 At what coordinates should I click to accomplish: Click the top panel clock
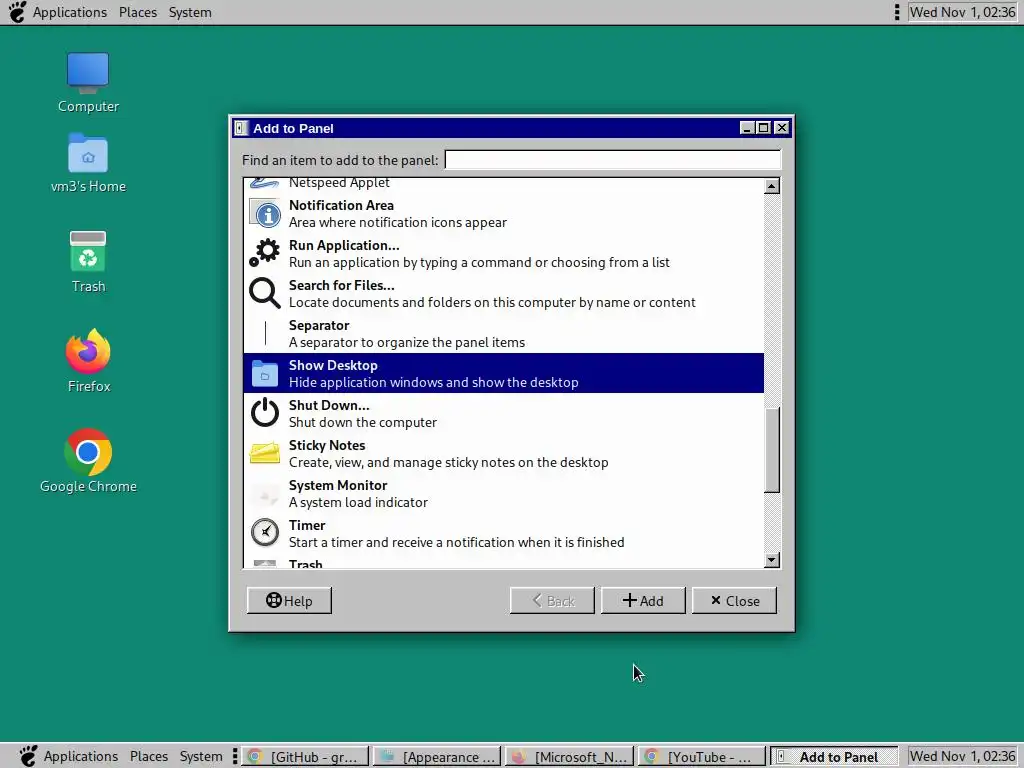pos(962,12)
